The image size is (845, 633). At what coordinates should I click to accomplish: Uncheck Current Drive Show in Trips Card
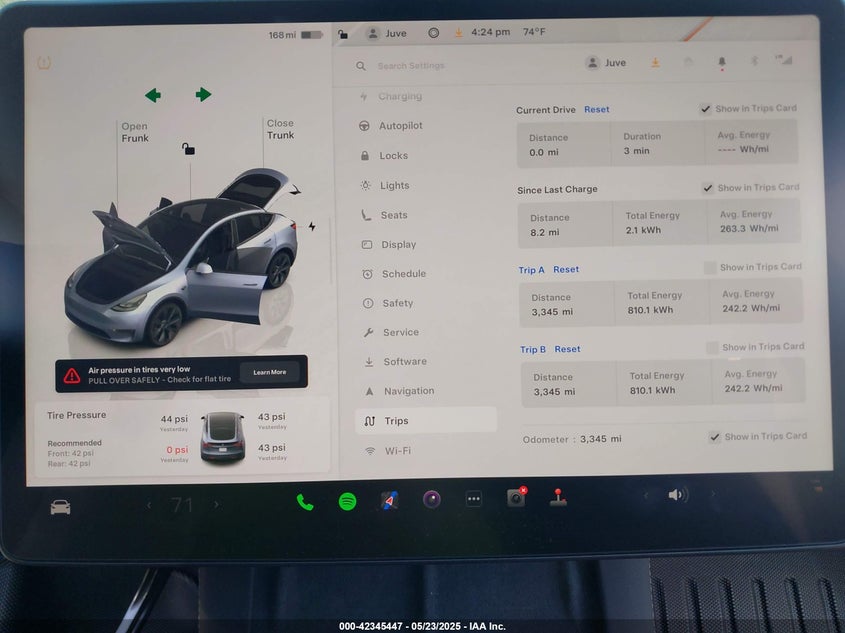tap(707, 109)
